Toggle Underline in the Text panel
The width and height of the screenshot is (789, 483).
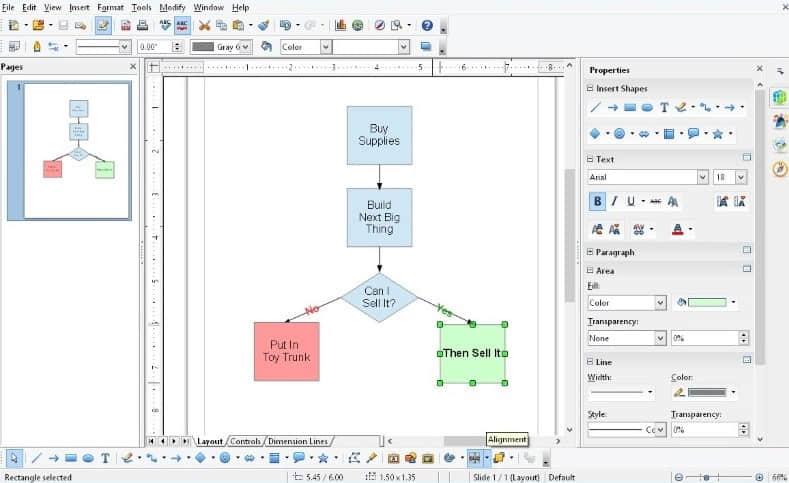coord(631,201)
